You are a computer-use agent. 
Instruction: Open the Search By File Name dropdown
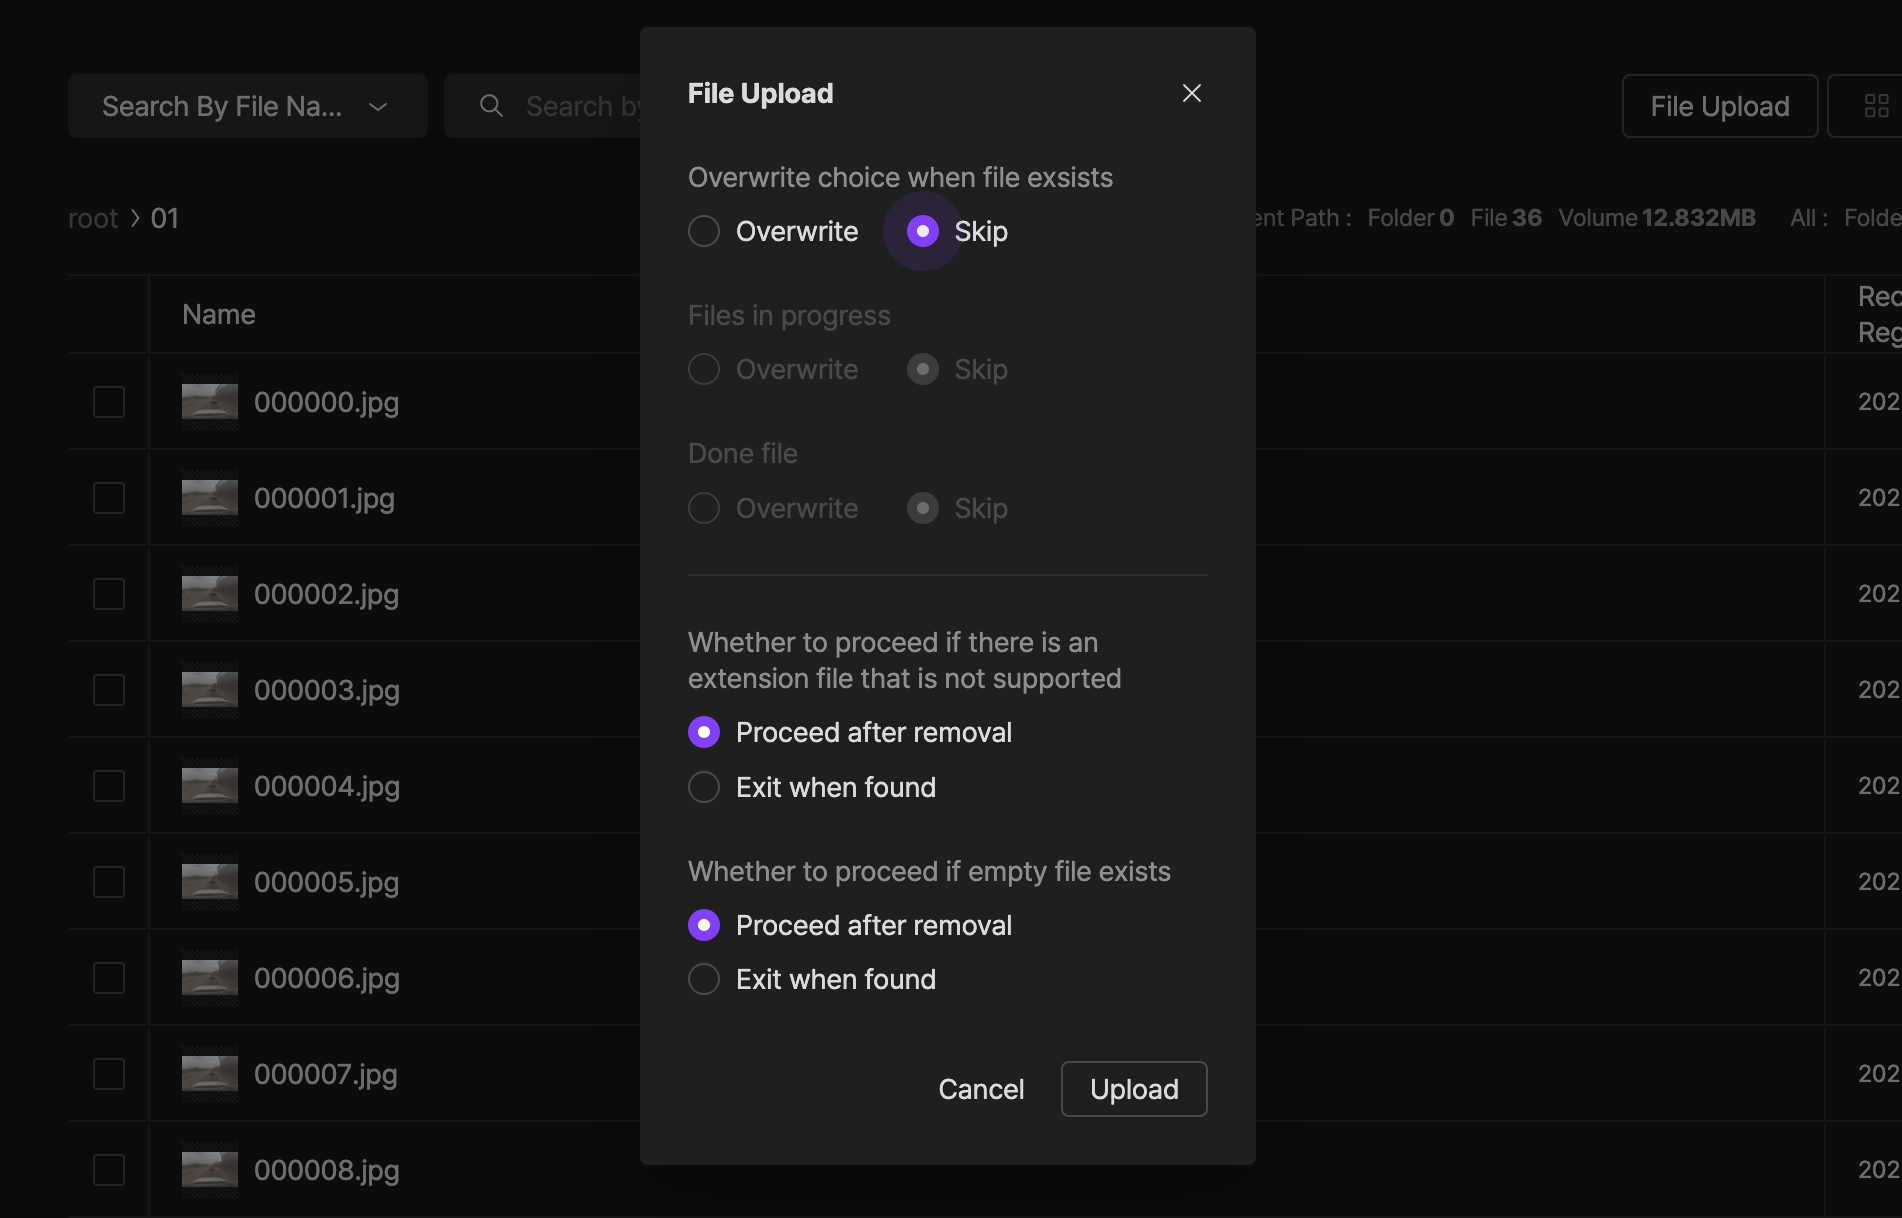pyautogui.click(x=247, y=106)
